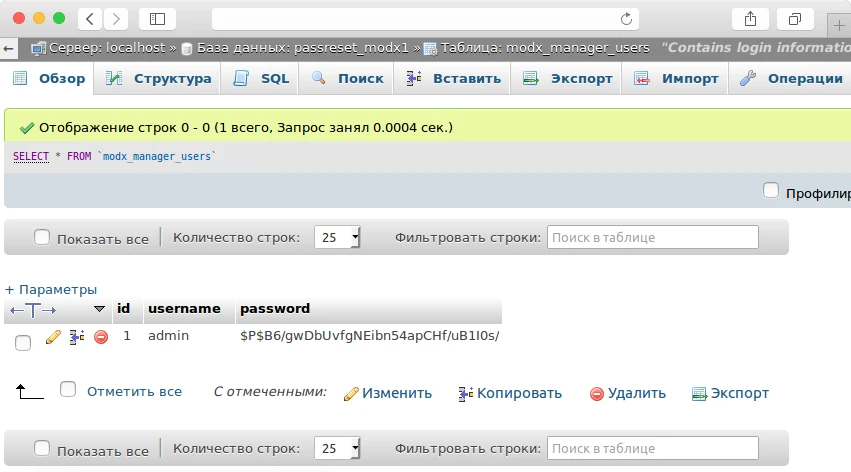The image size is (851, 472).
Task: Tick the Отметить все checkbox
Action: [x=68, y=390]
